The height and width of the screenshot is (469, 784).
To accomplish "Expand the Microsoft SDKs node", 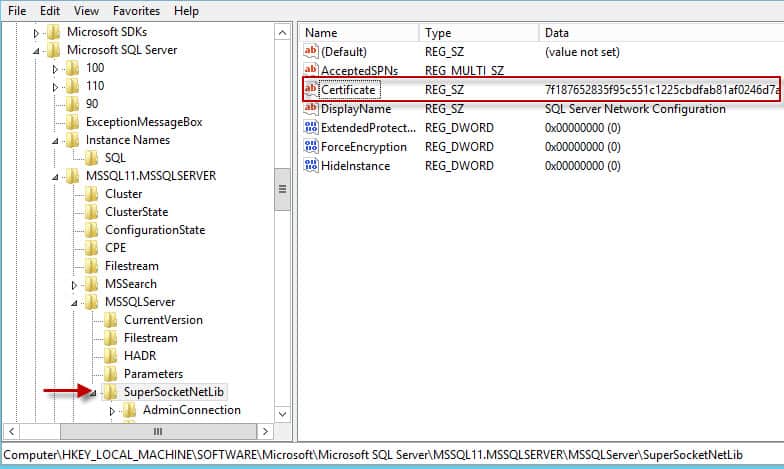I will [36, 33].
